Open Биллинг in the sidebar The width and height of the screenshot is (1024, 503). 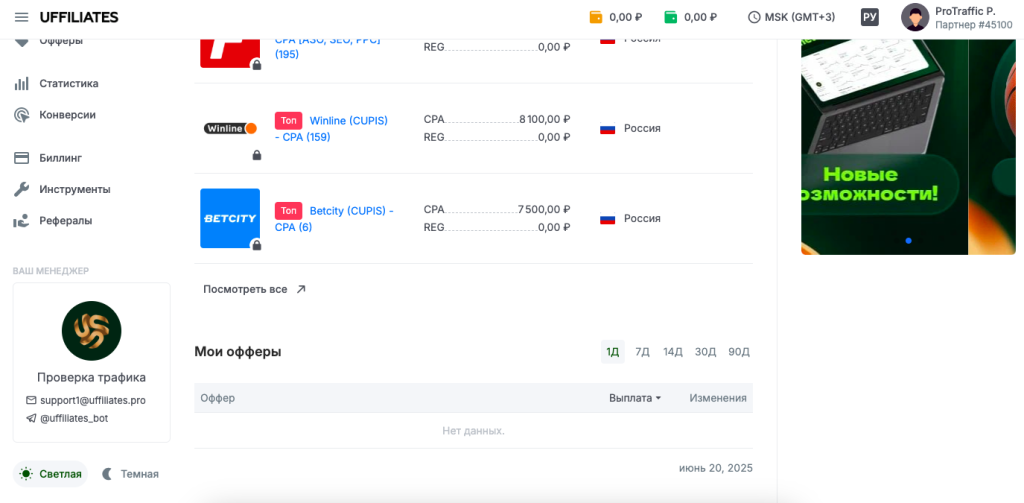(x=61, y=158)
